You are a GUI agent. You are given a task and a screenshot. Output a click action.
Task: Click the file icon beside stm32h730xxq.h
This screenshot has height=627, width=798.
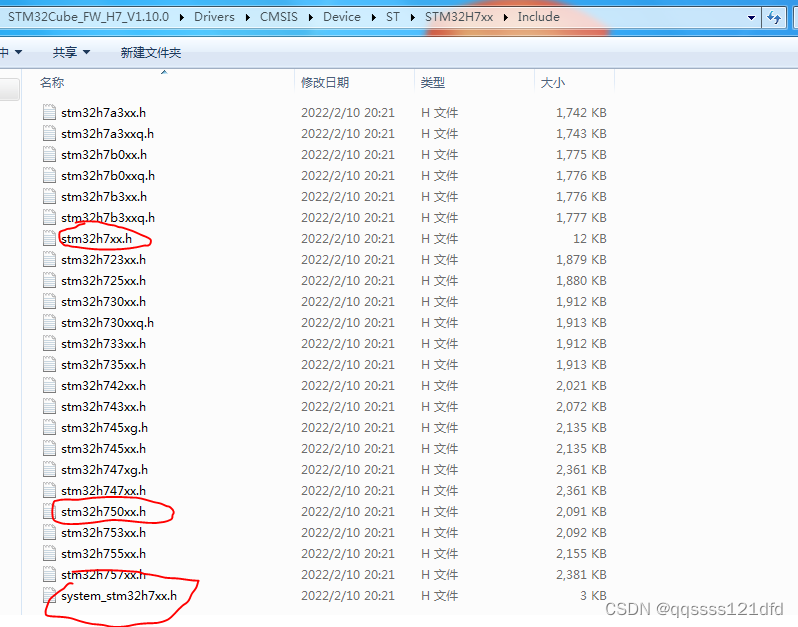click(x=49, y=322)
